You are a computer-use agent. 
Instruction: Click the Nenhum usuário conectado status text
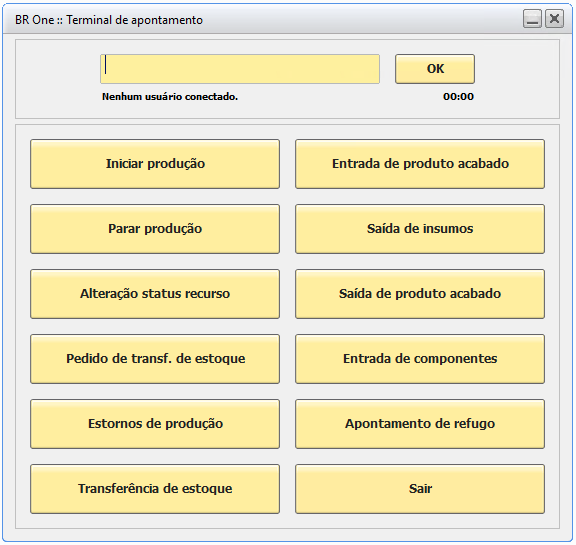coord(170,97)
